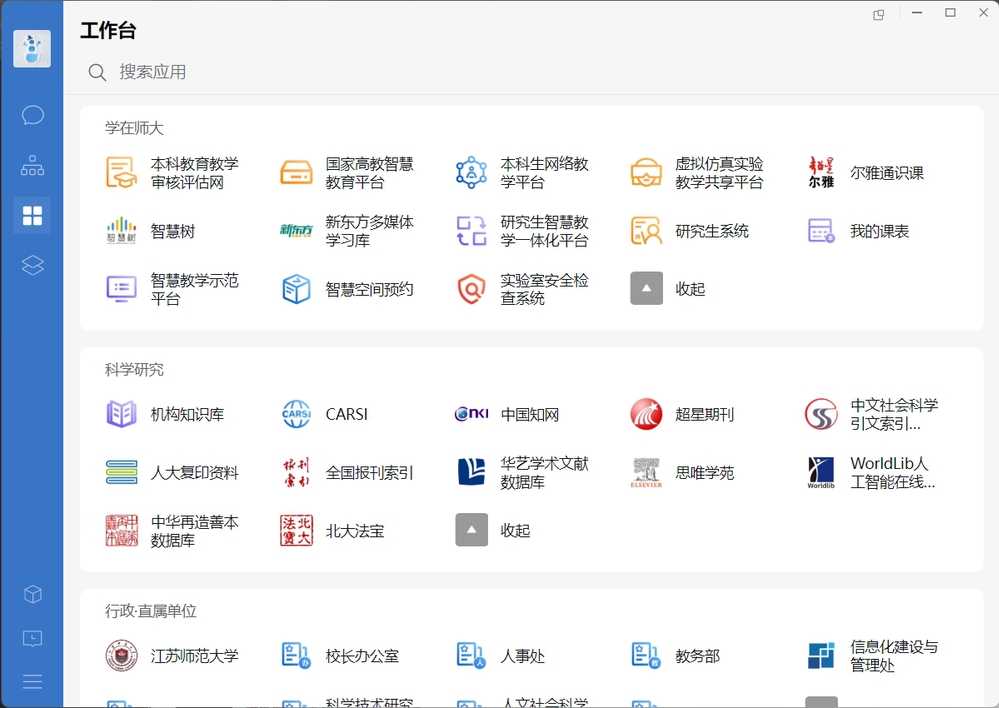
Task: Launch 尔雅通识课 app
Action: [821, 172]
